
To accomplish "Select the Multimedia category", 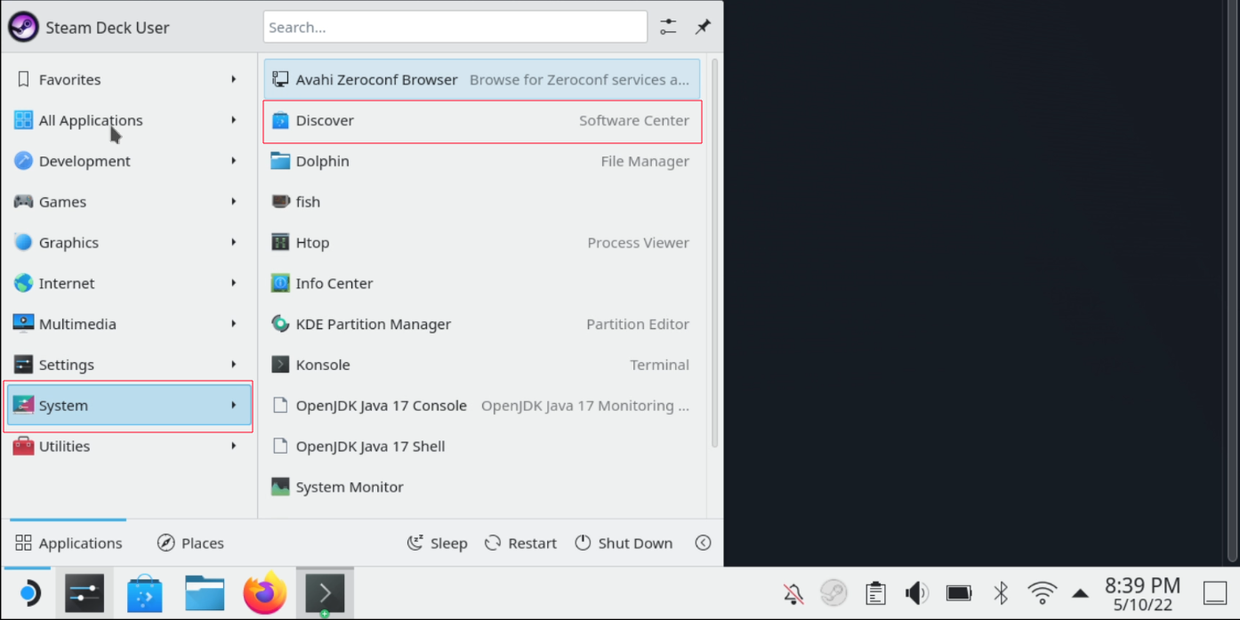I will (128, 325).
